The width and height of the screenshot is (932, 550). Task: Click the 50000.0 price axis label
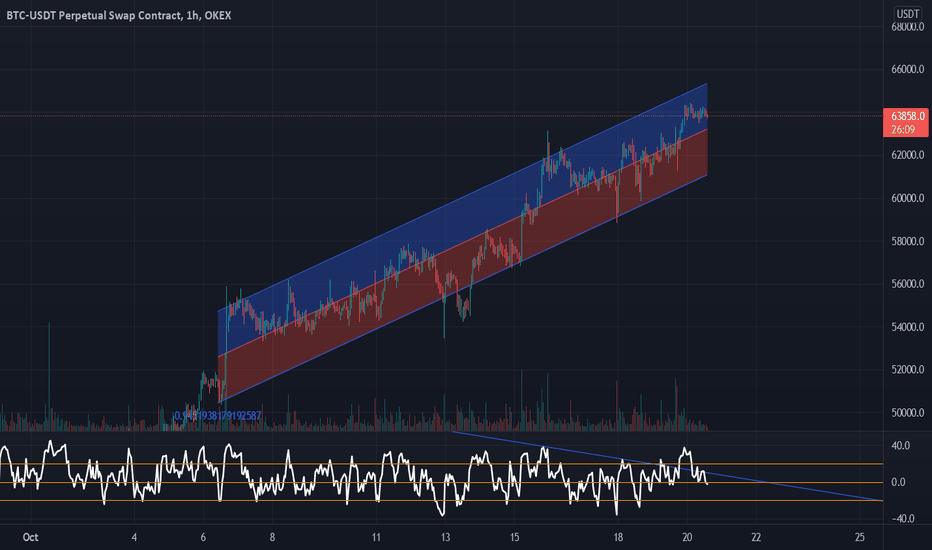click(908, 413)
